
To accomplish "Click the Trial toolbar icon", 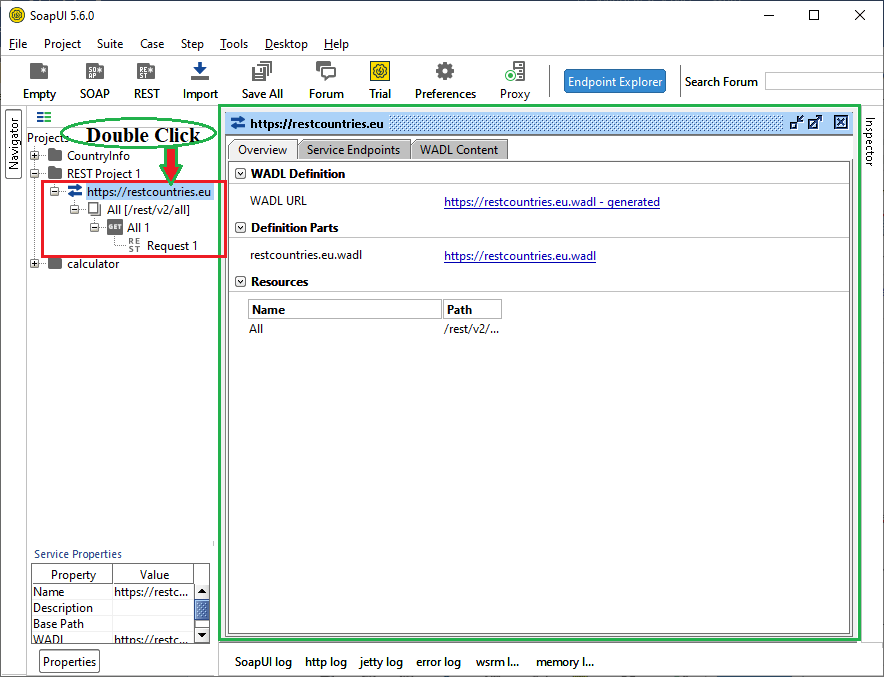I will coord(380,72).
